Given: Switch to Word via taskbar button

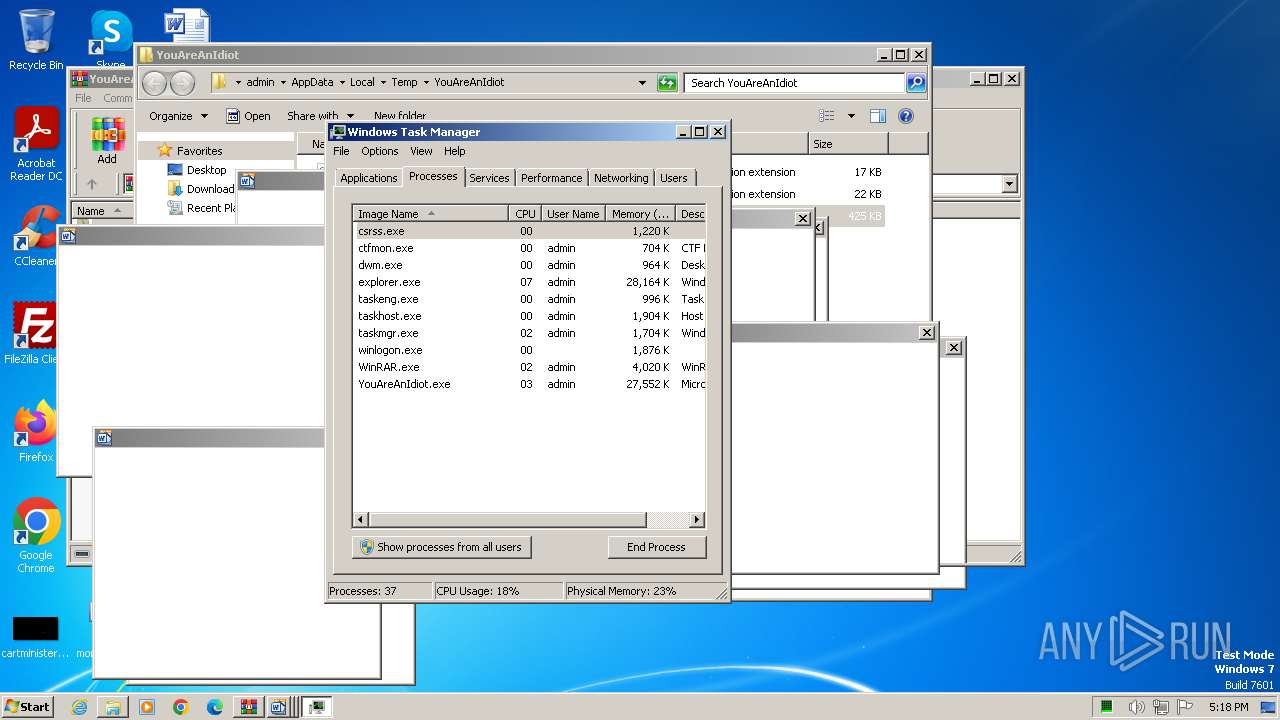Looking at the screenshot, I should (282, 707).
